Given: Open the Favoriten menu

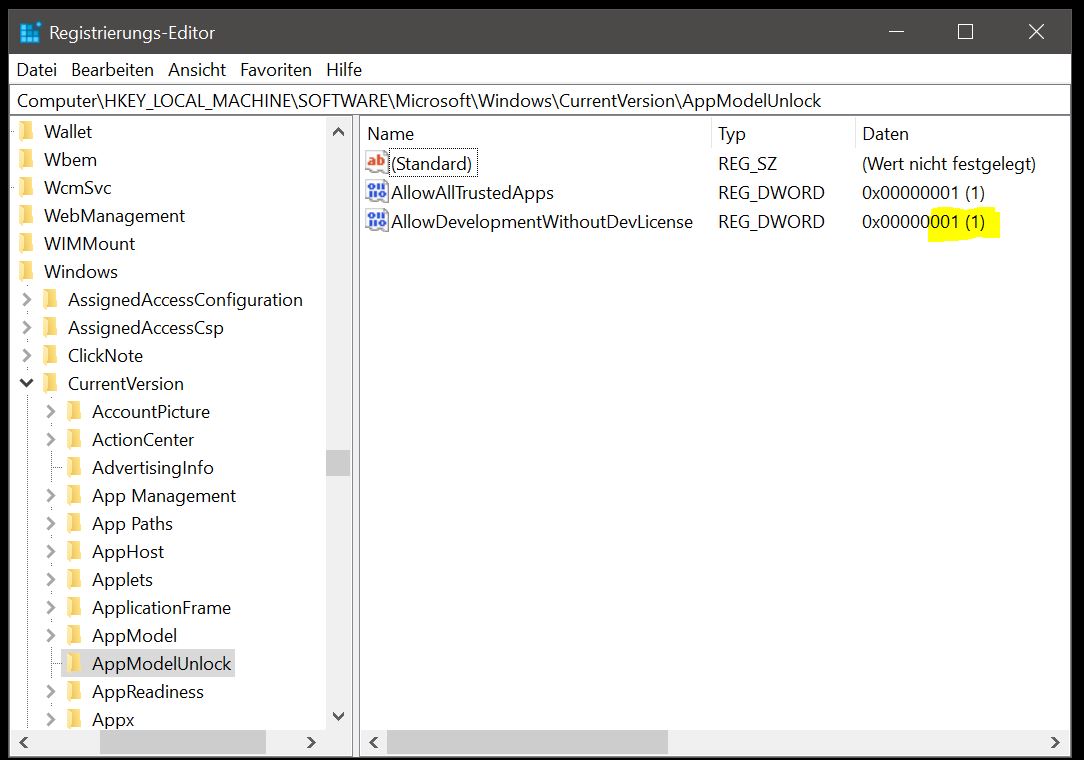Looking at the screenshot, I should pyautogui.click(x=276, y=70).
